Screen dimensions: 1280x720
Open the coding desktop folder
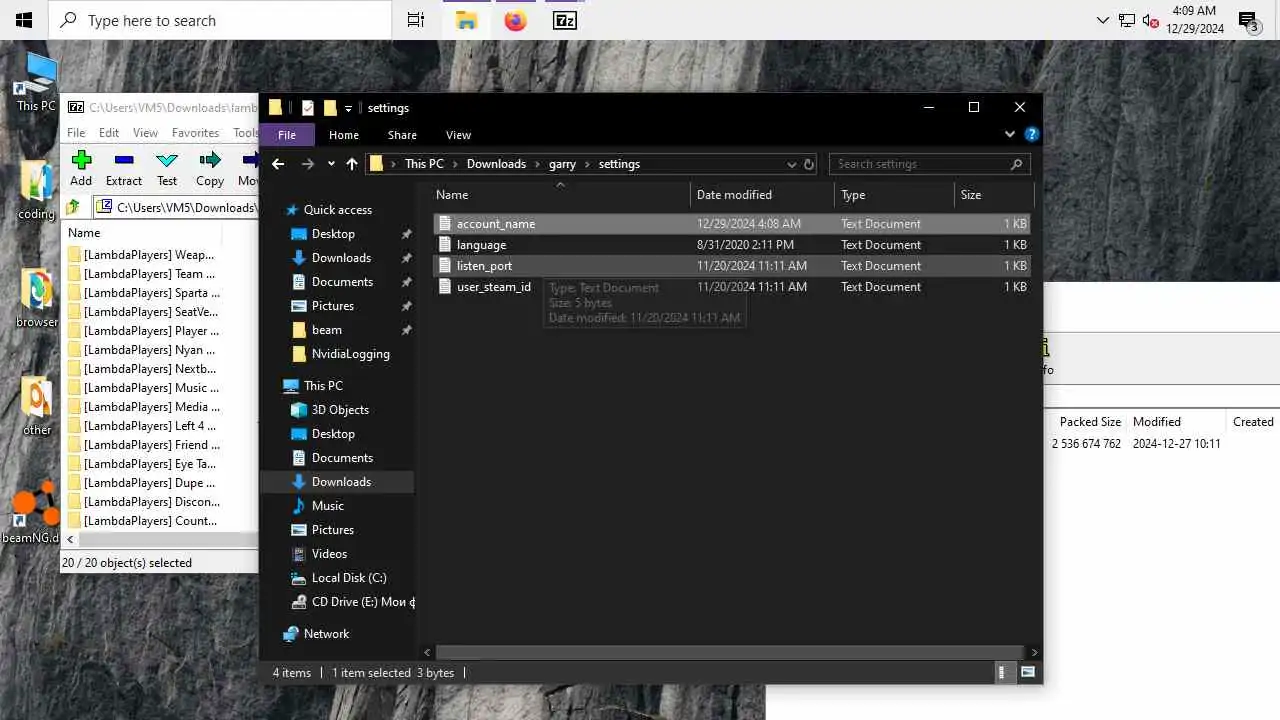click(x=36, y=190)
